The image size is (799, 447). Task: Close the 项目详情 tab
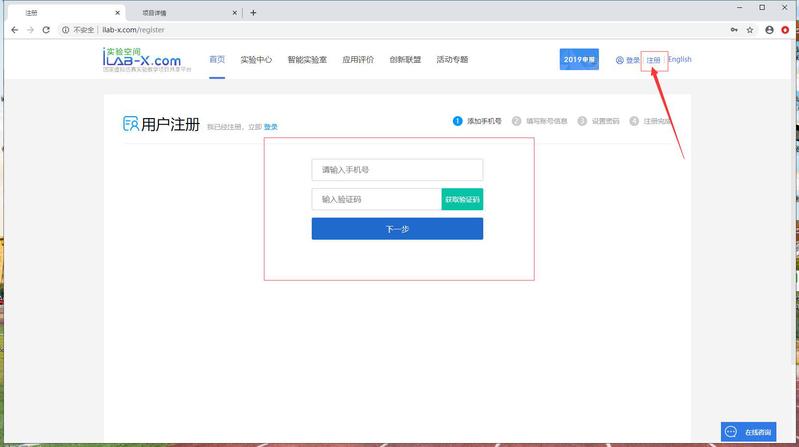click(235, 13)
